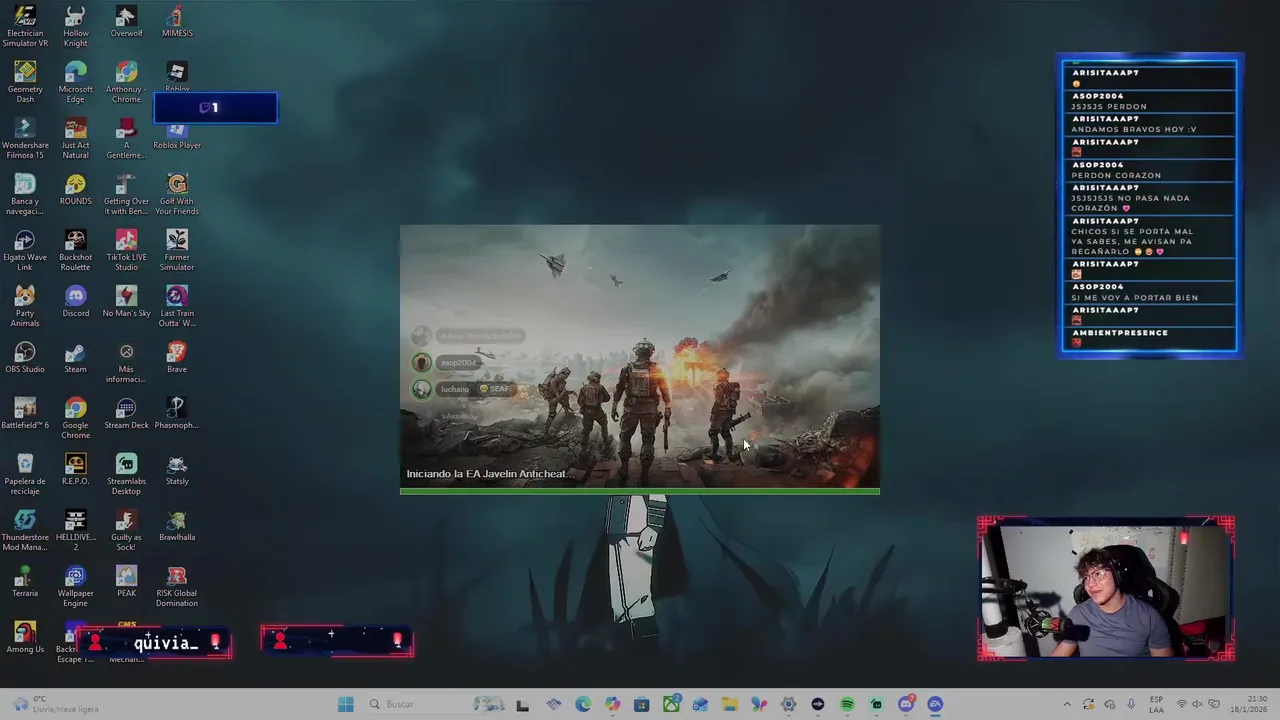Select the Brave browser desktop icon

(177, 358)
